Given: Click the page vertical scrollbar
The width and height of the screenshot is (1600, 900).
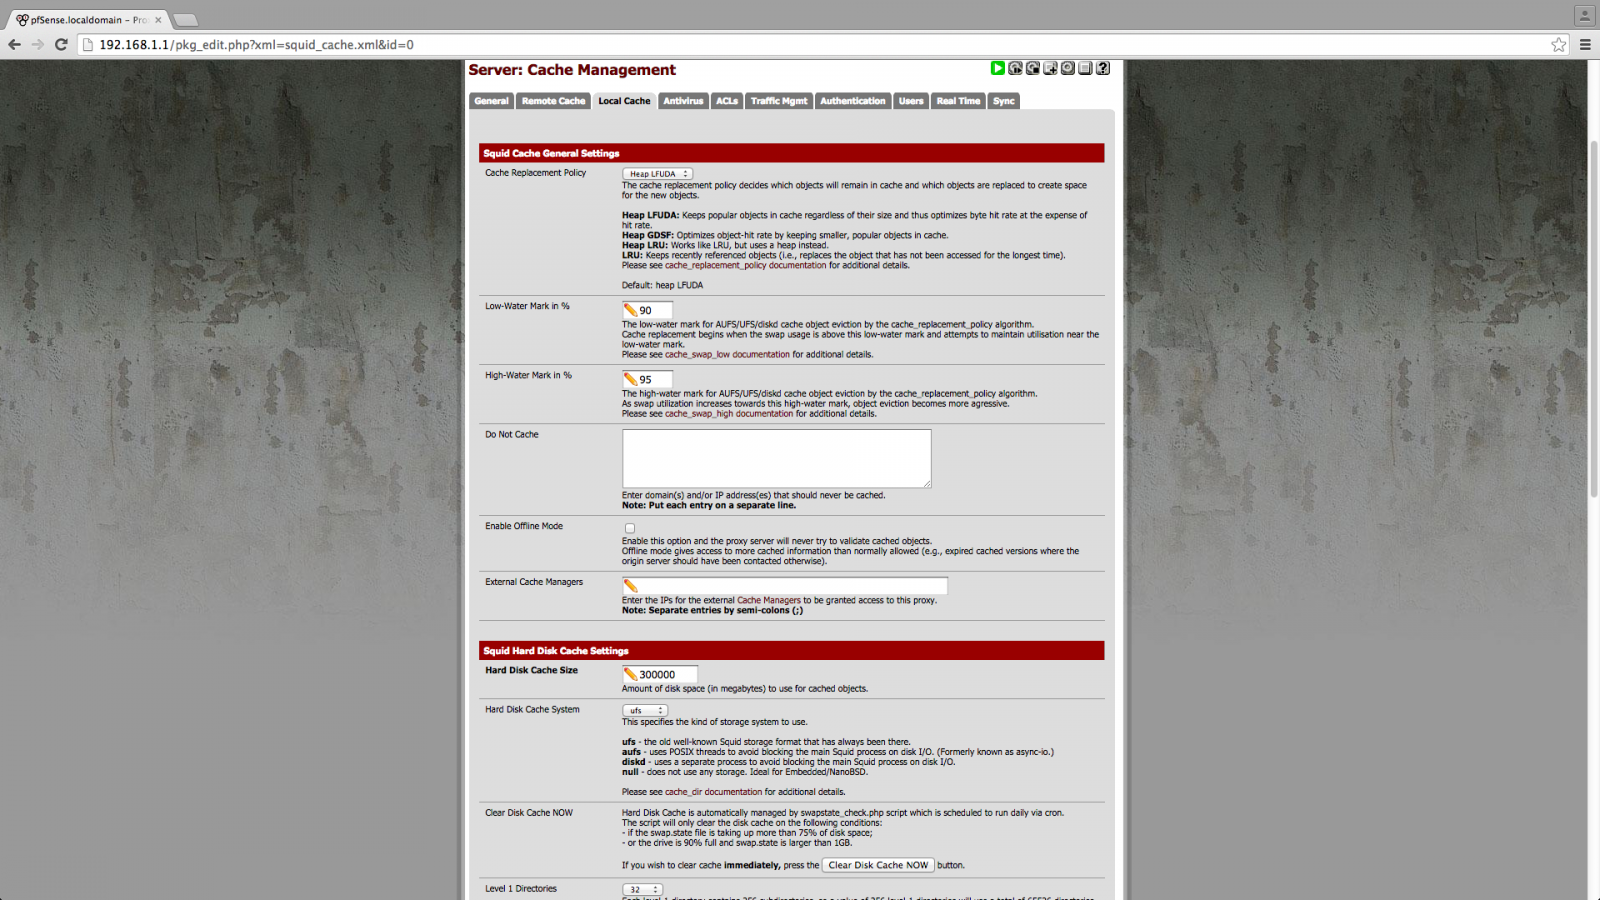Looking at the screenshot, I should click(1594, 319).
